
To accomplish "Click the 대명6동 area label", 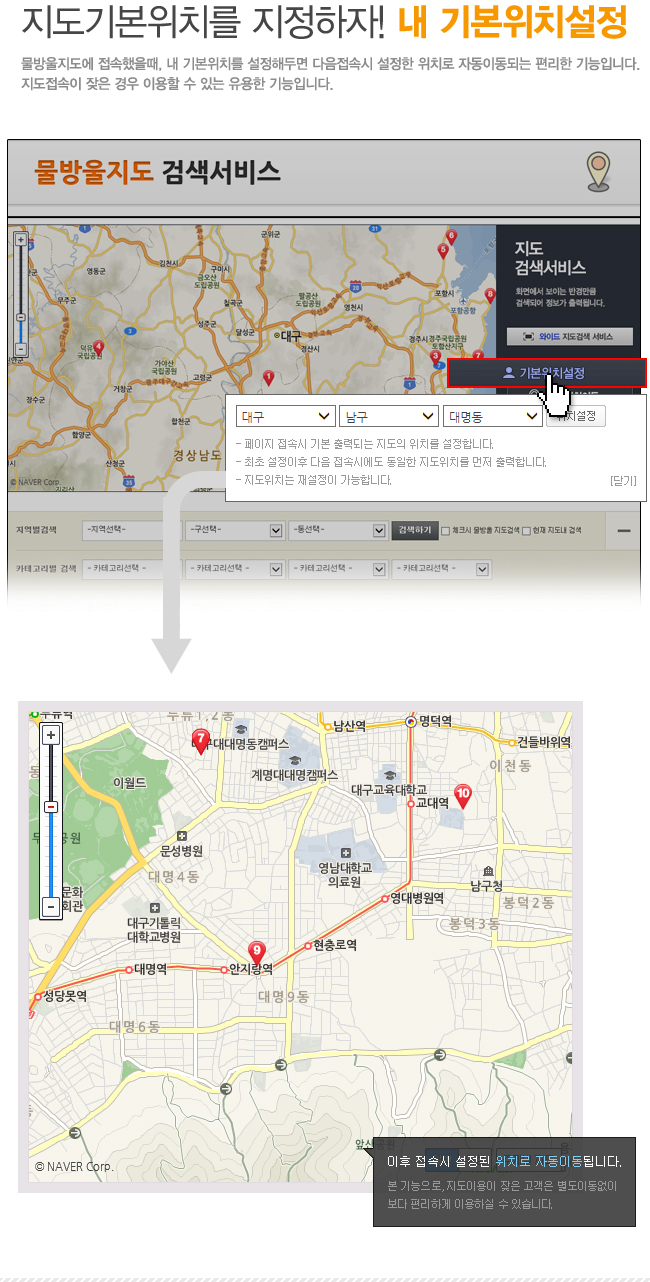I will pyautogui.click(x=135, y=1026).
